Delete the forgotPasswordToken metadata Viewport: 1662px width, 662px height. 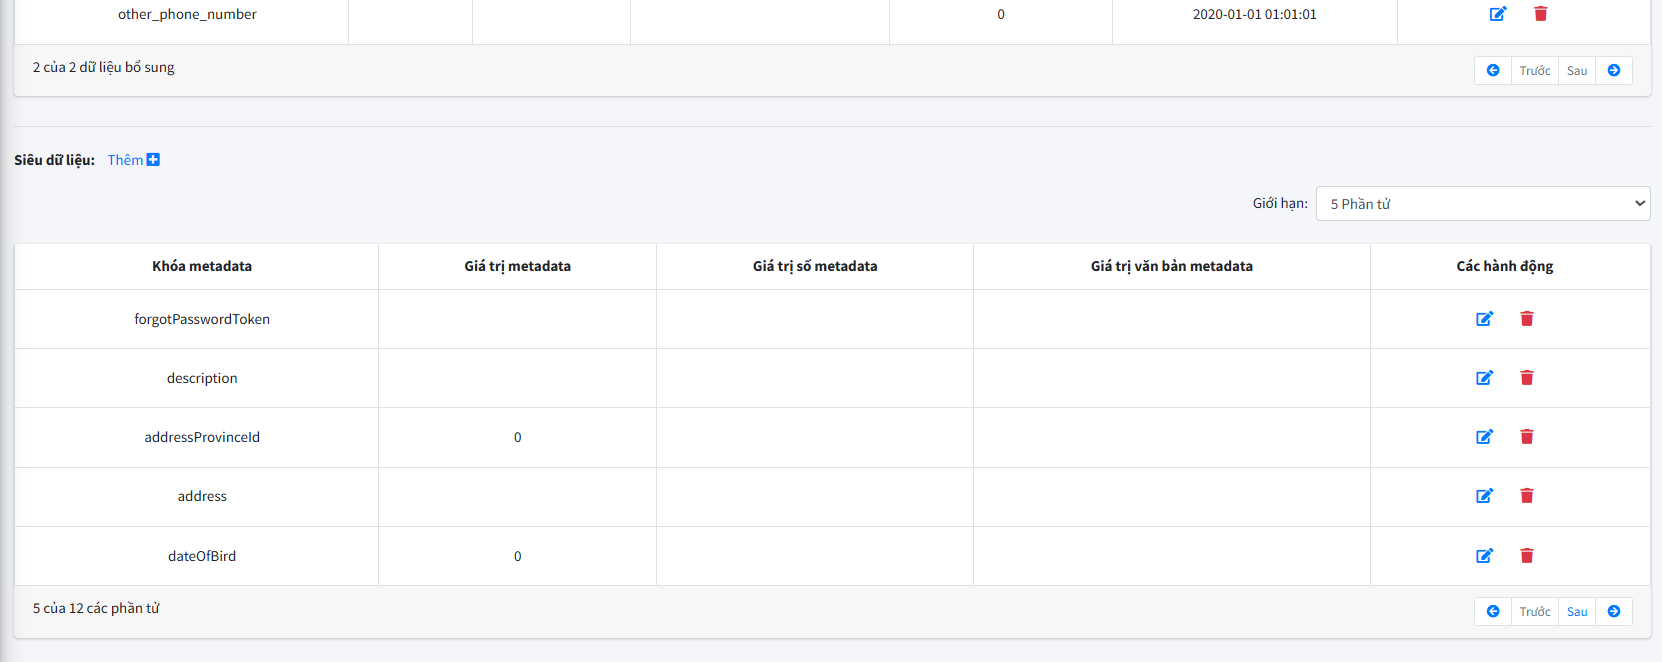point(1527,319)
